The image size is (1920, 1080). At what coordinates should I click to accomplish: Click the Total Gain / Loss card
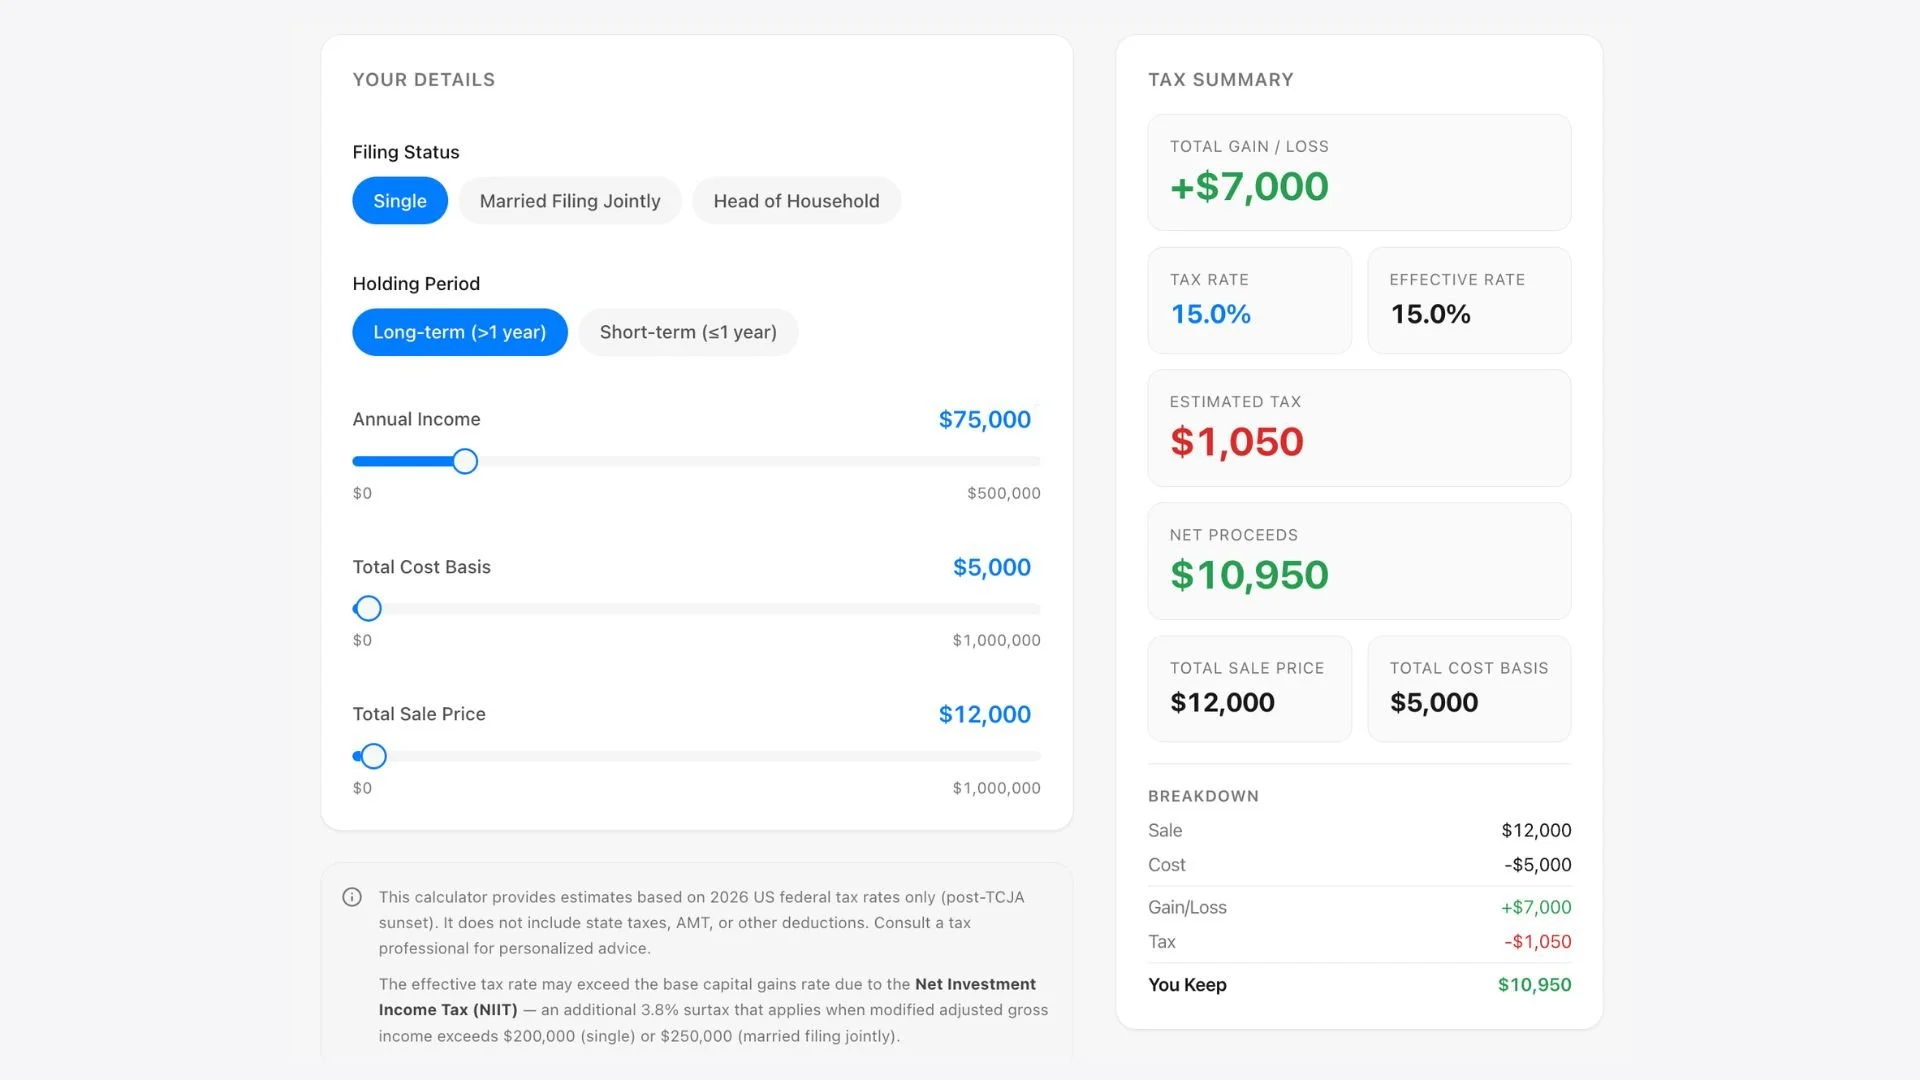click(1359, 172)
